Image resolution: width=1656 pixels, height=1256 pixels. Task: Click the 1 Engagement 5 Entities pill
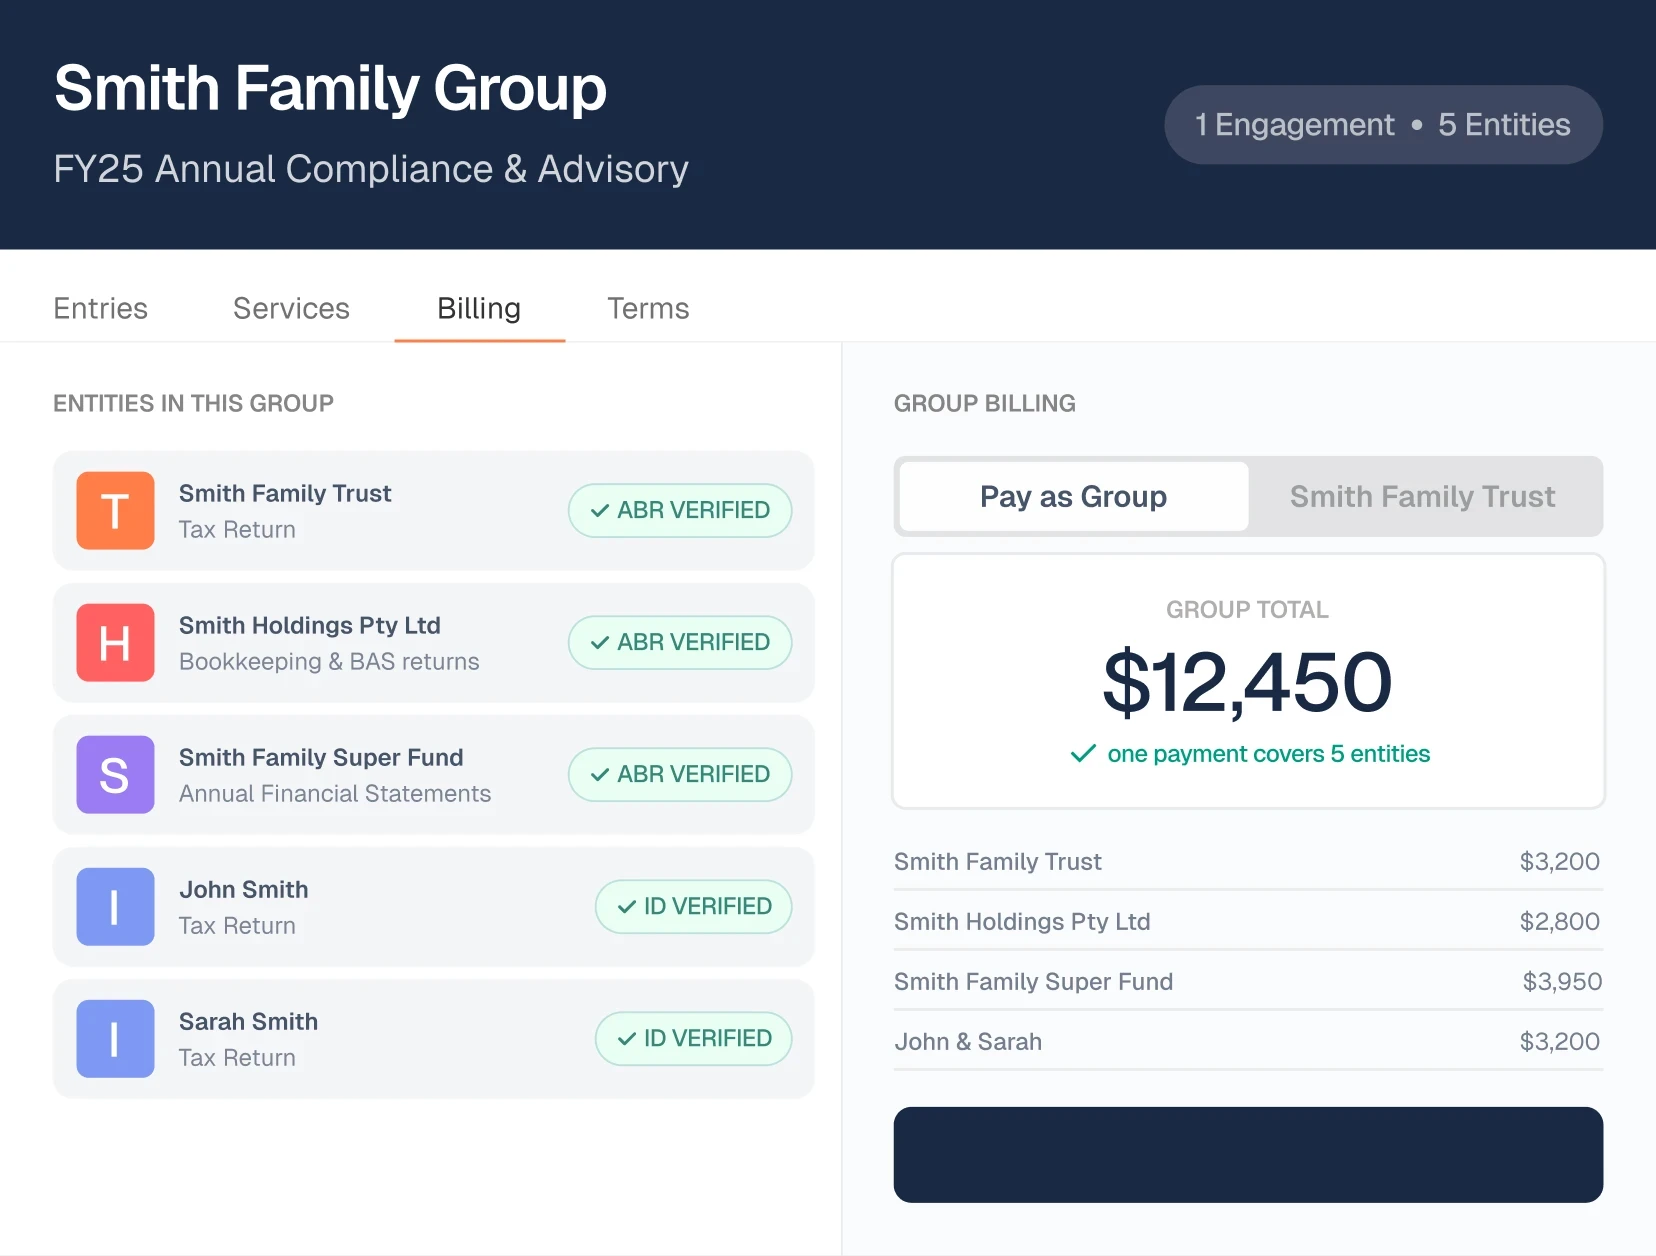(x=1383, y=125)
